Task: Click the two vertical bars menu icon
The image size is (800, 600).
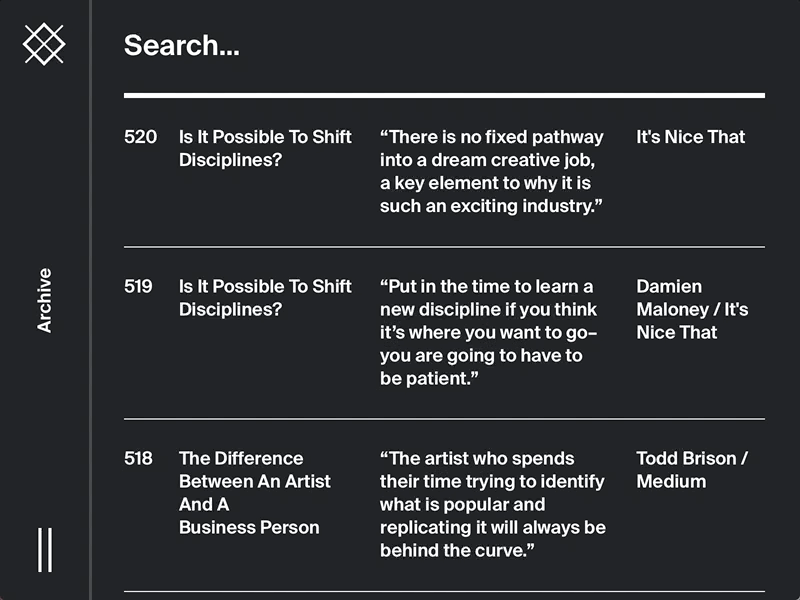Action: (x=44, y=550)
